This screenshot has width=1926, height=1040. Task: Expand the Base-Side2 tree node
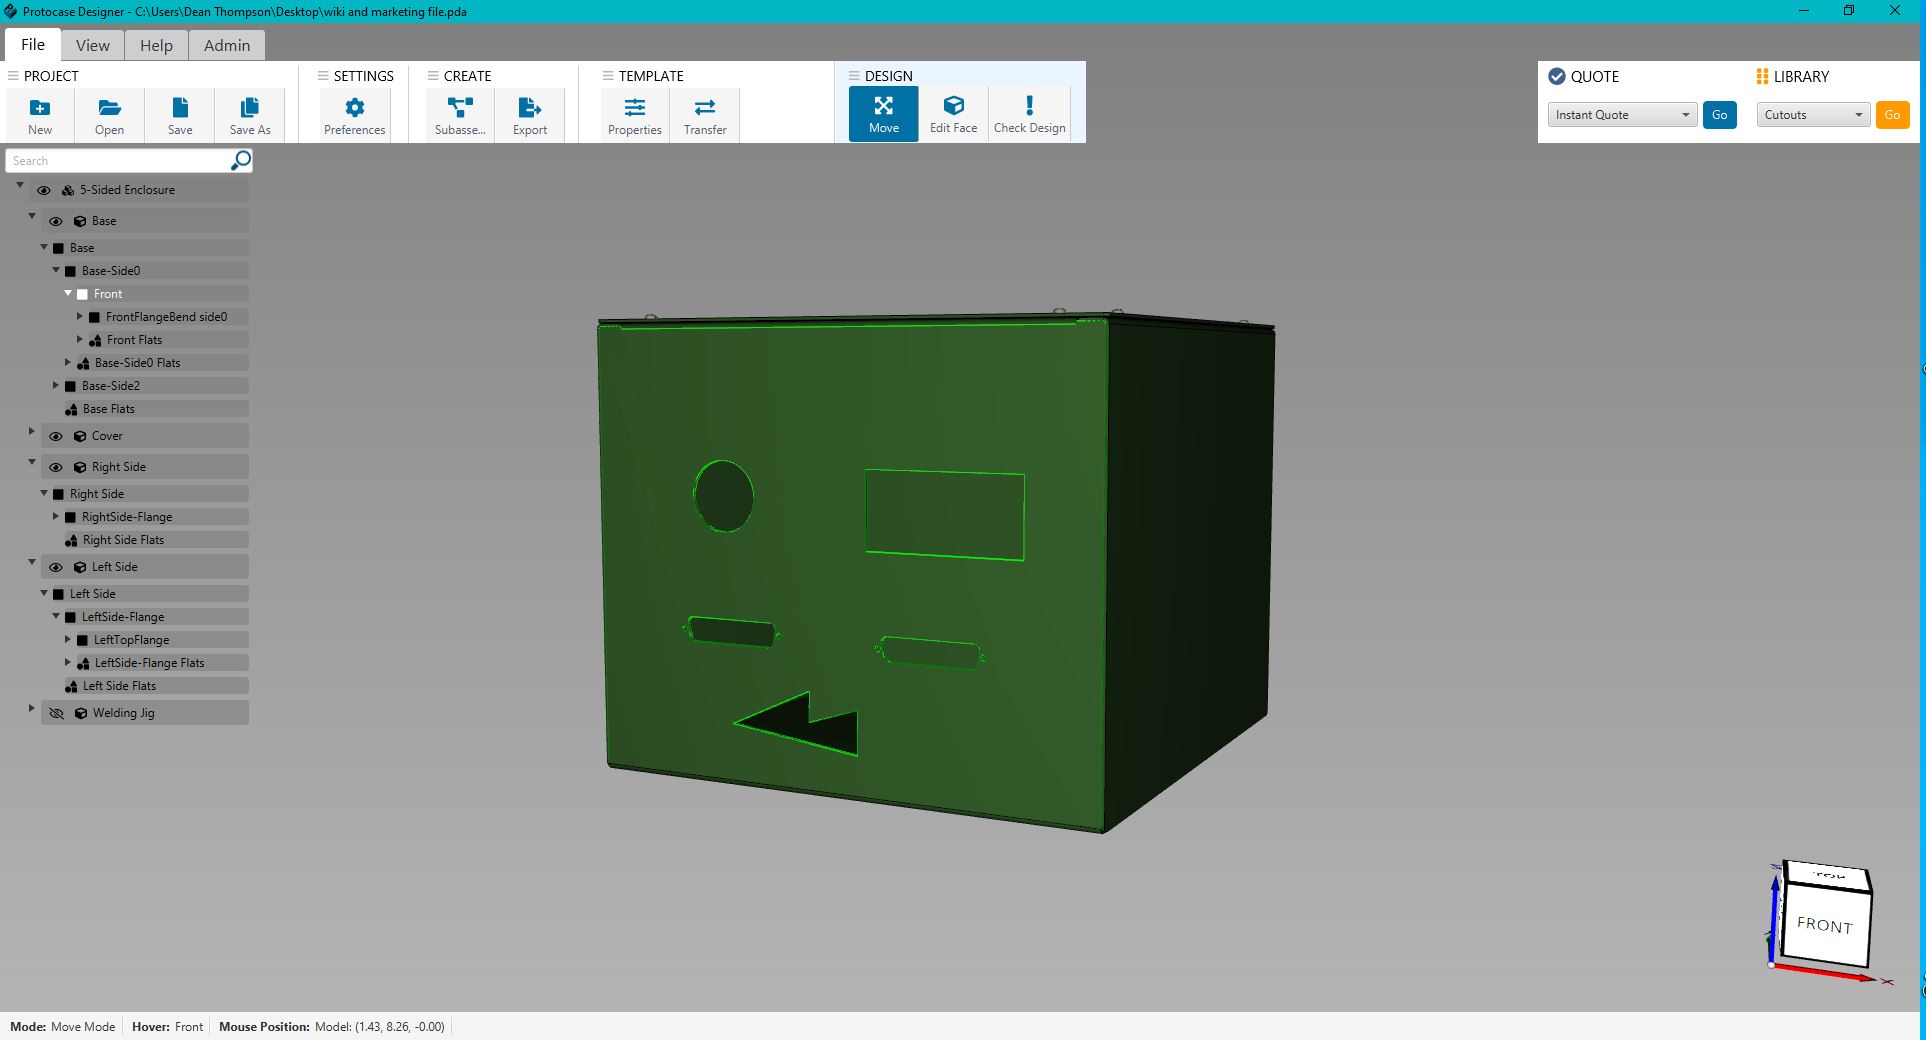point(56,385)
